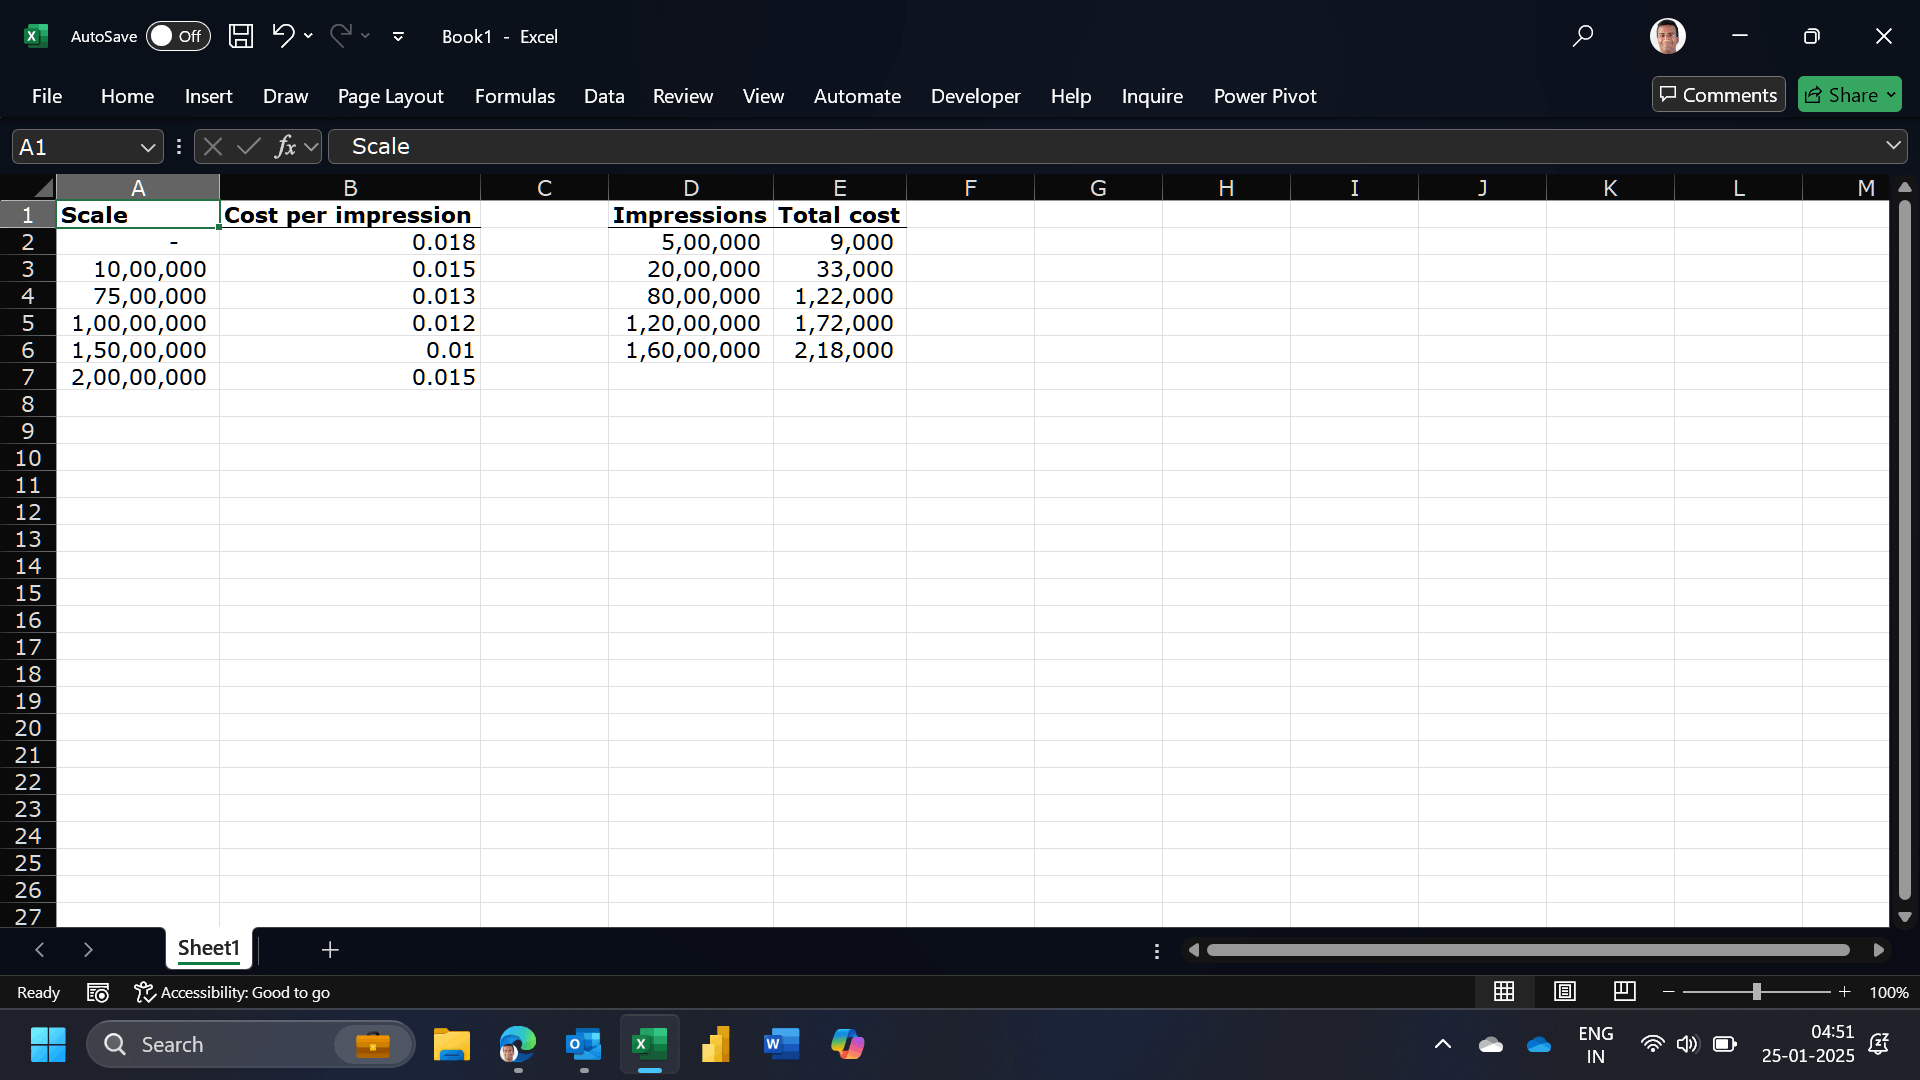The width and height of the screenshot is (1920, 1080).
Task: Open the Name Box dropdown arrow
Action: pos(148,147)
